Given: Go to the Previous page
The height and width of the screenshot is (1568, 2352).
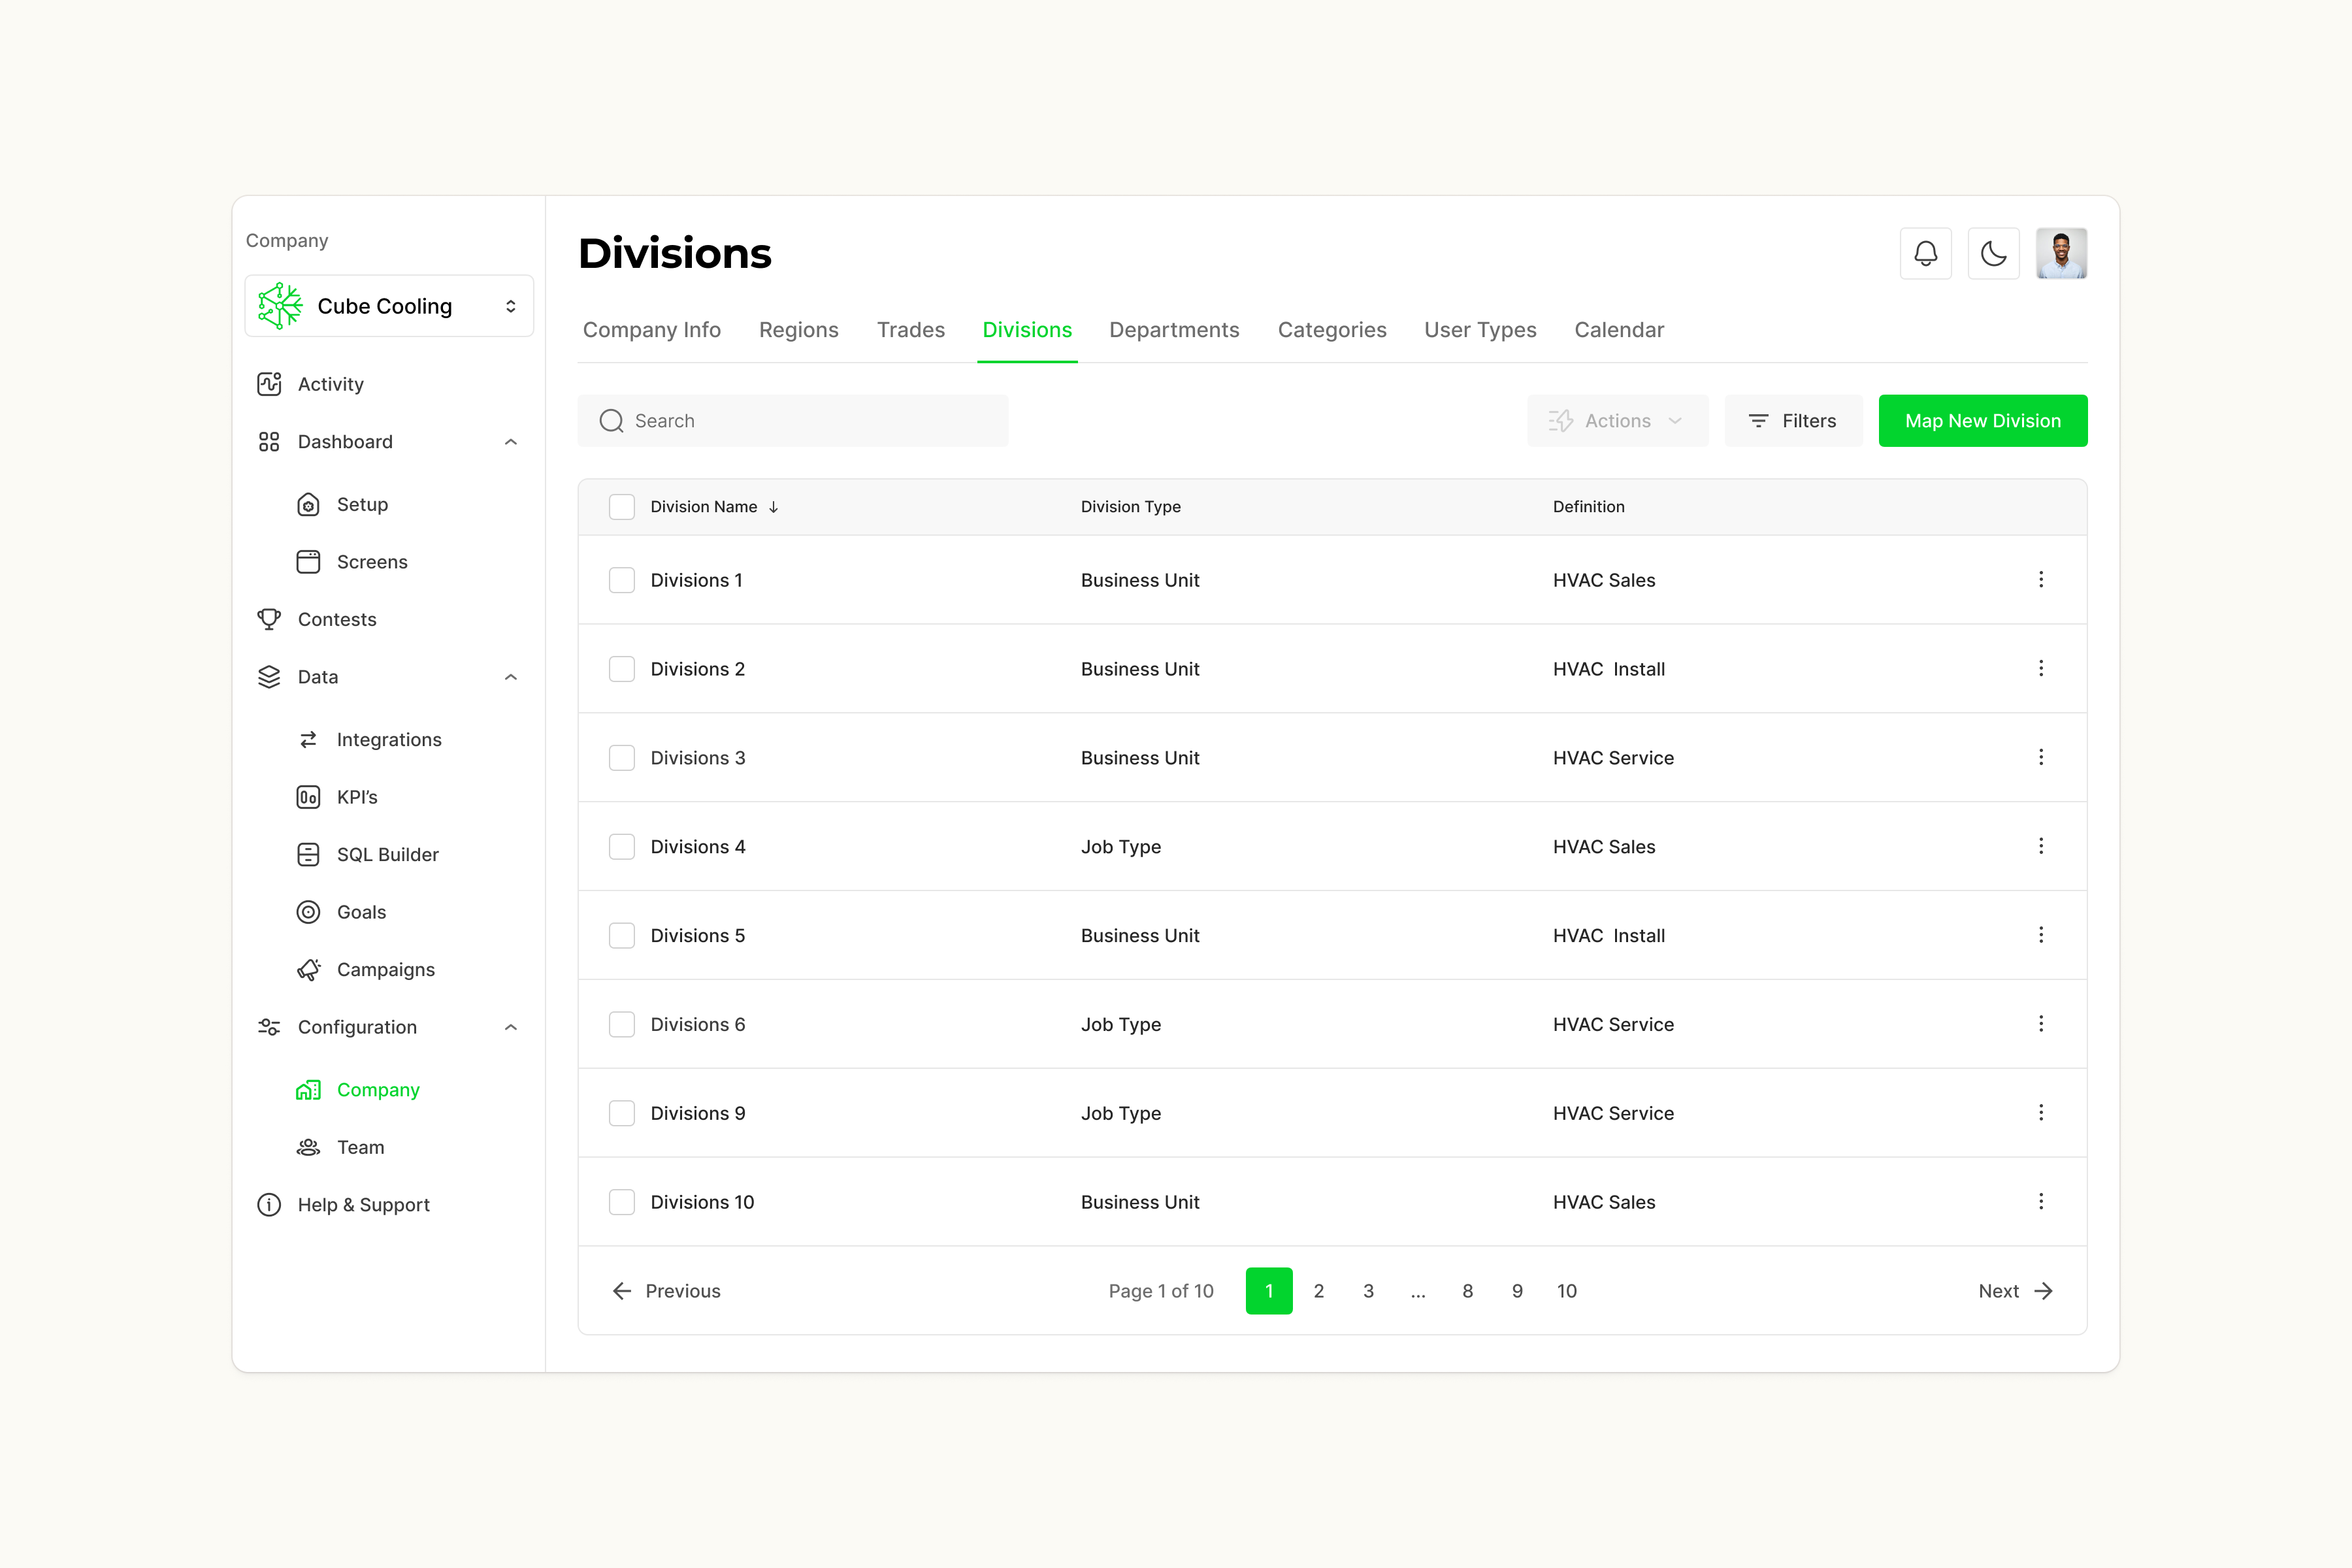Looking at the screenshot, I should [666, 1291].
